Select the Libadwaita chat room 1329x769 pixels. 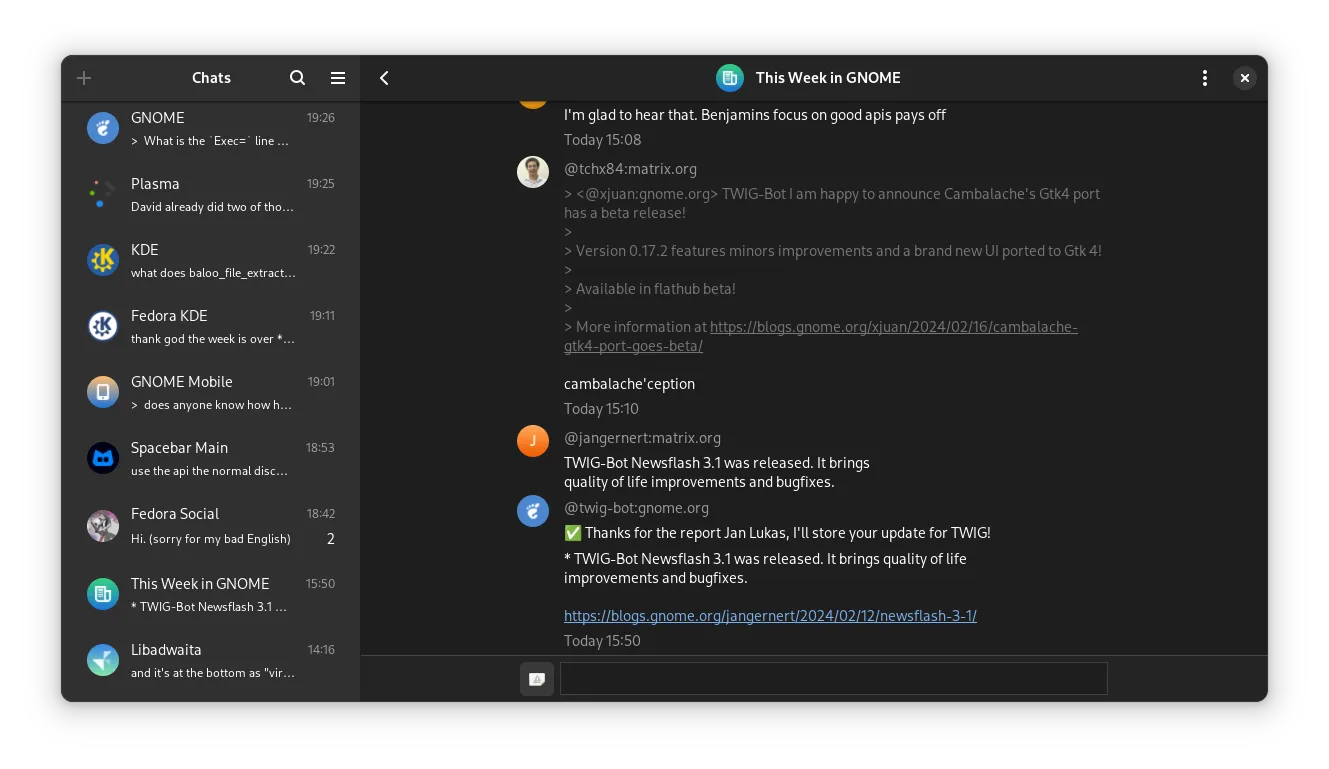211,660
